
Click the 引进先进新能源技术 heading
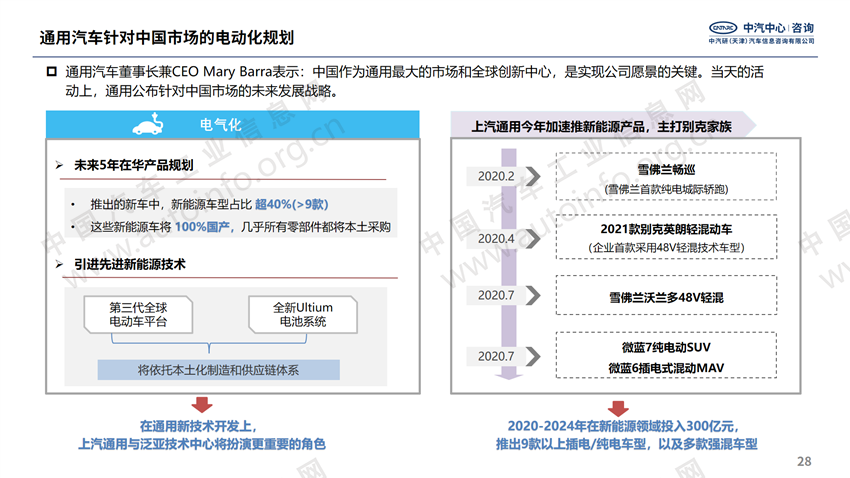tap(130, 264)
